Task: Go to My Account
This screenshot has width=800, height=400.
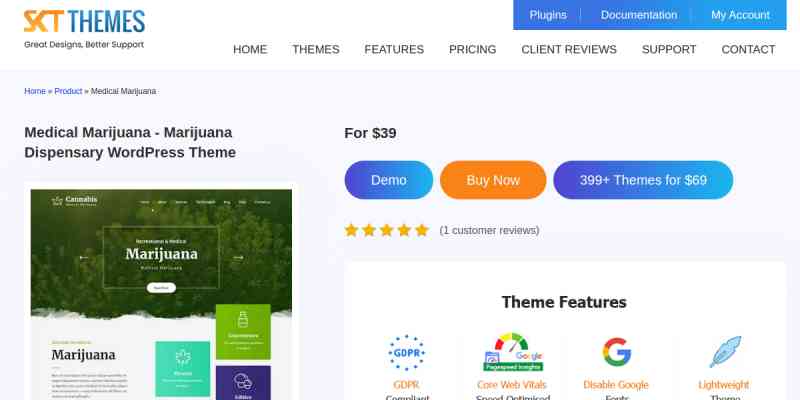Action: click(740, 15)
